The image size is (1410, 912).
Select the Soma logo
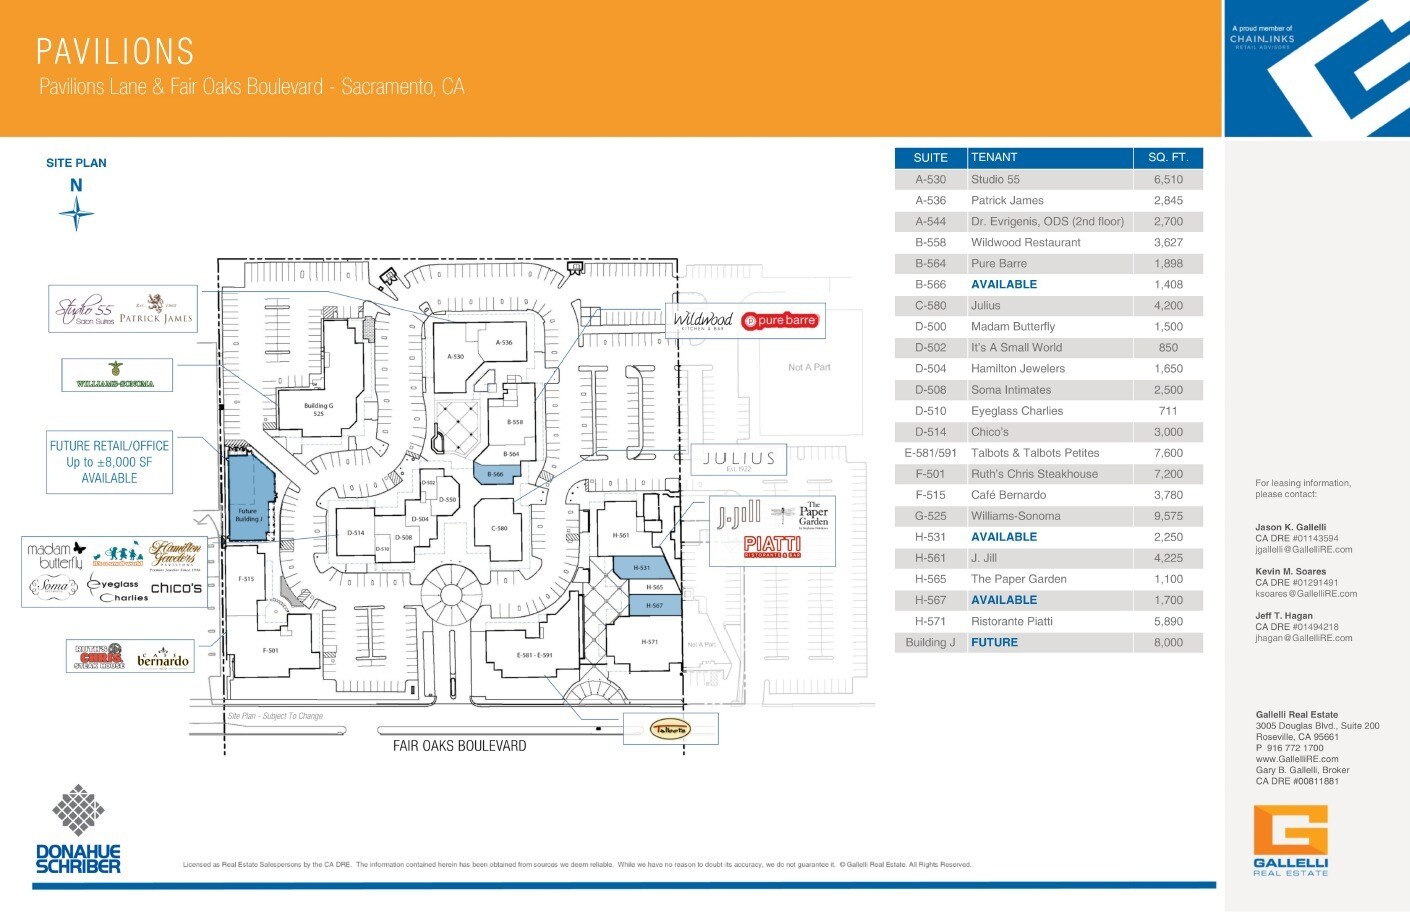click(x=54, y=587)
